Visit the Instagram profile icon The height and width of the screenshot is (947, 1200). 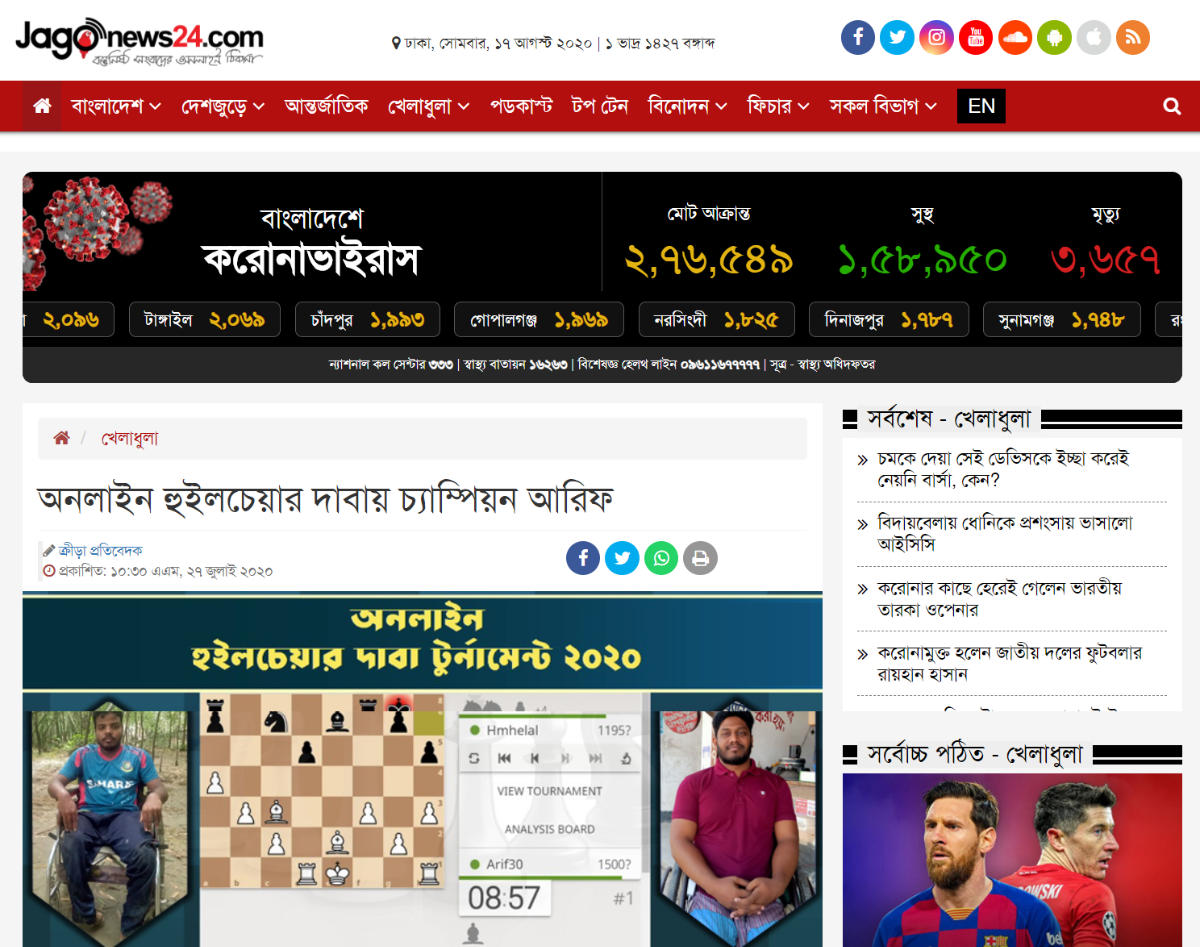[x=936, y=38]
